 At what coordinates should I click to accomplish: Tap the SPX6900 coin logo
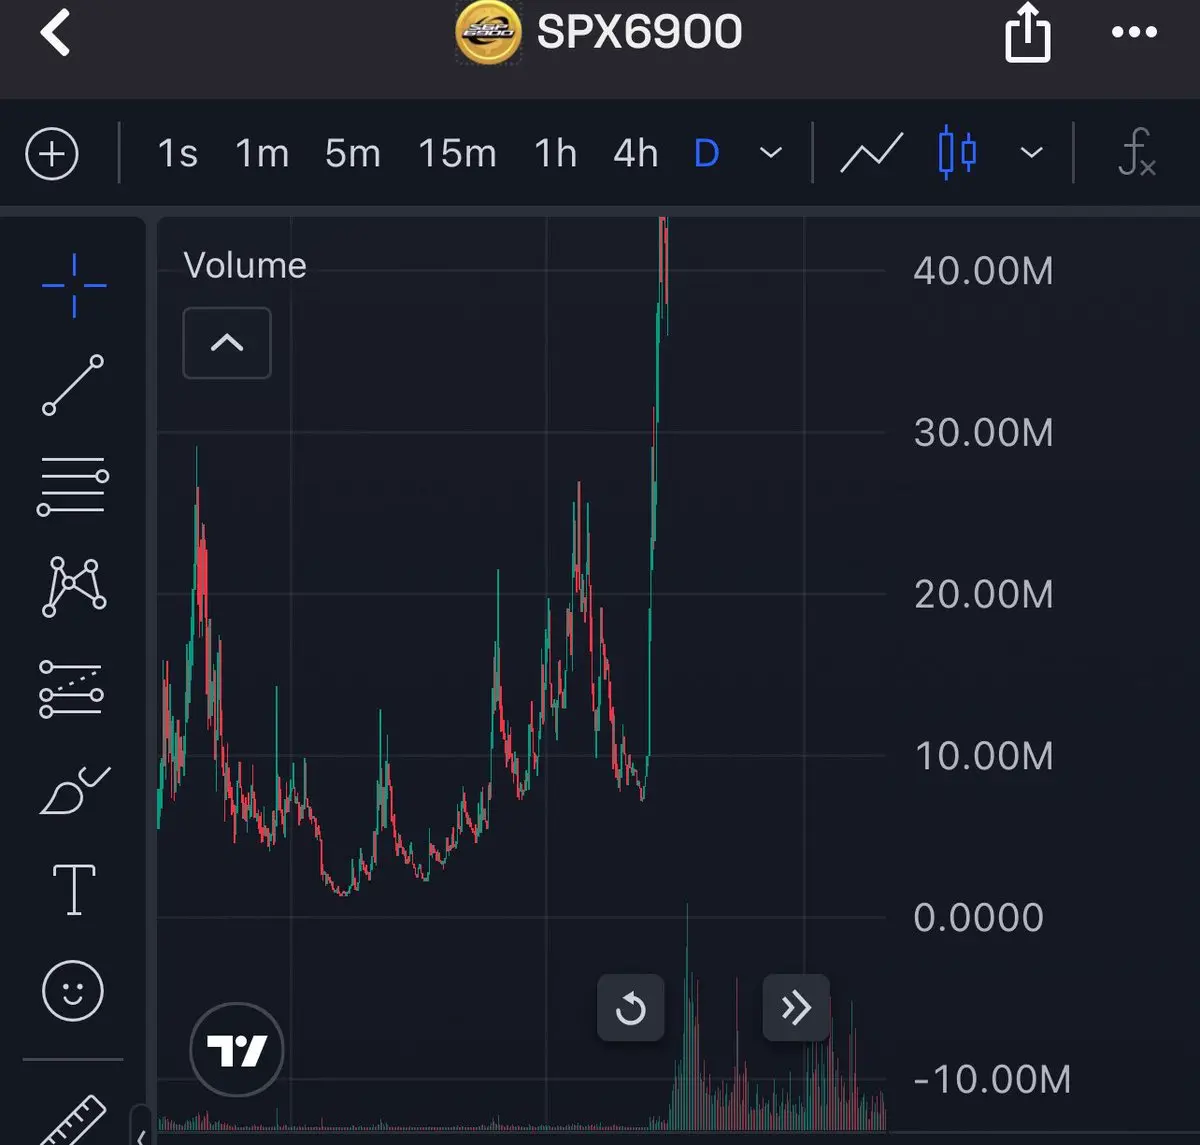tap(488, 33)
